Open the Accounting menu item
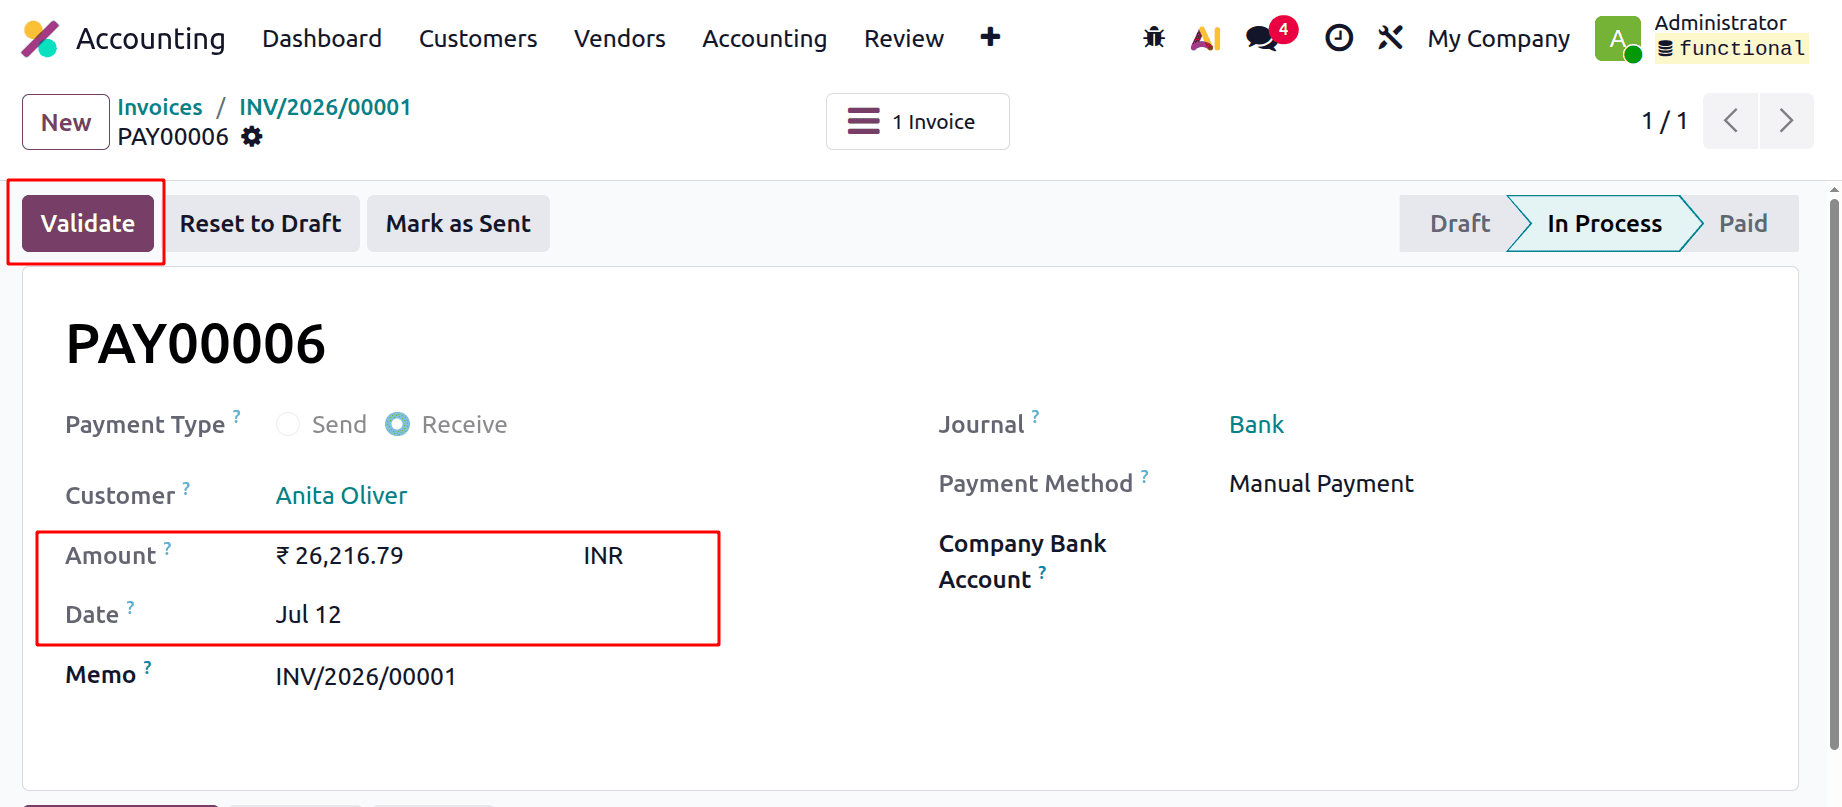 (764, 38)
